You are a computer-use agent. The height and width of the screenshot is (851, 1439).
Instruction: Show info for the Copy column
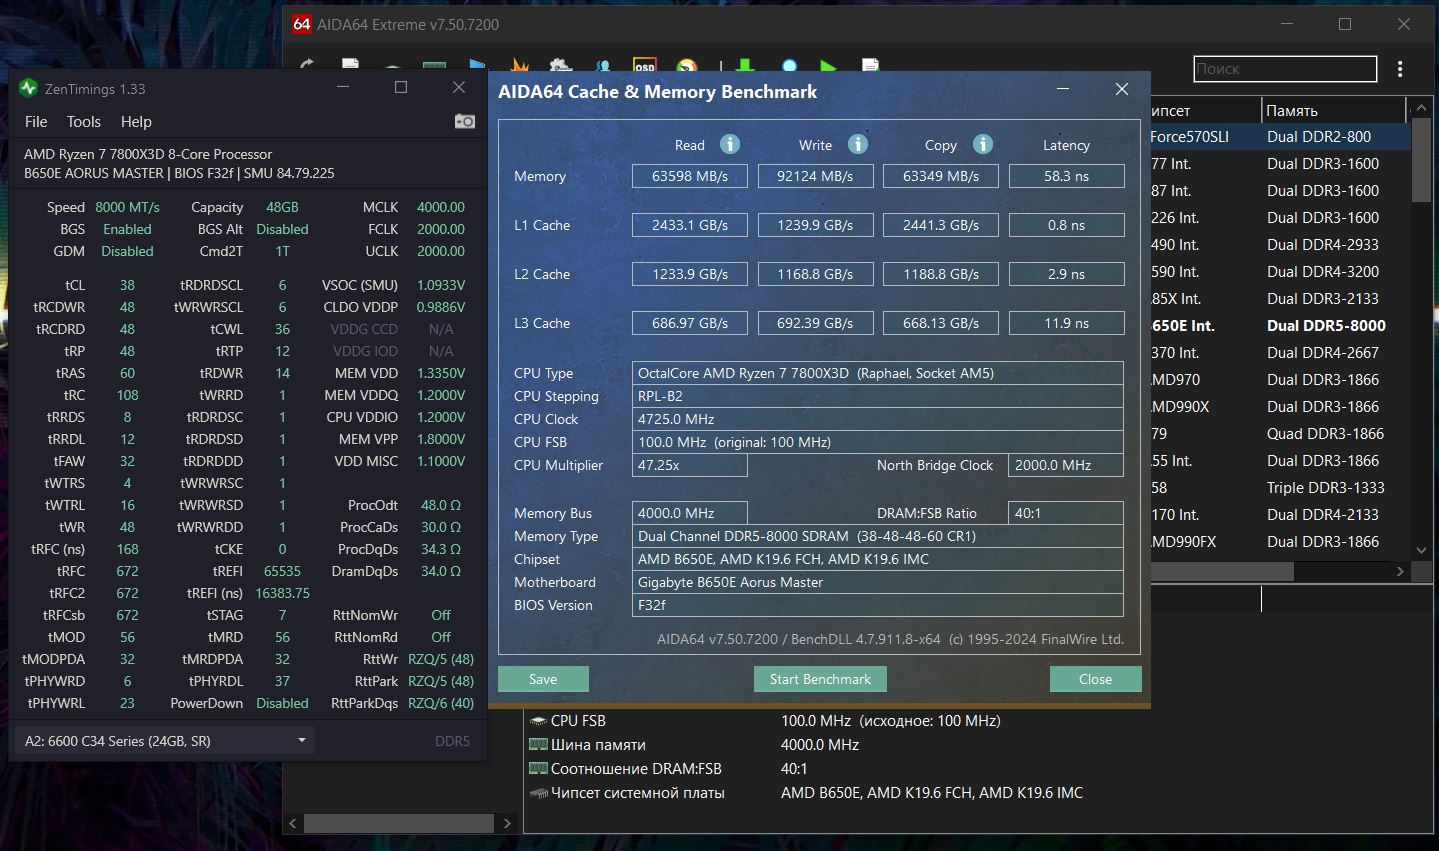983,144
